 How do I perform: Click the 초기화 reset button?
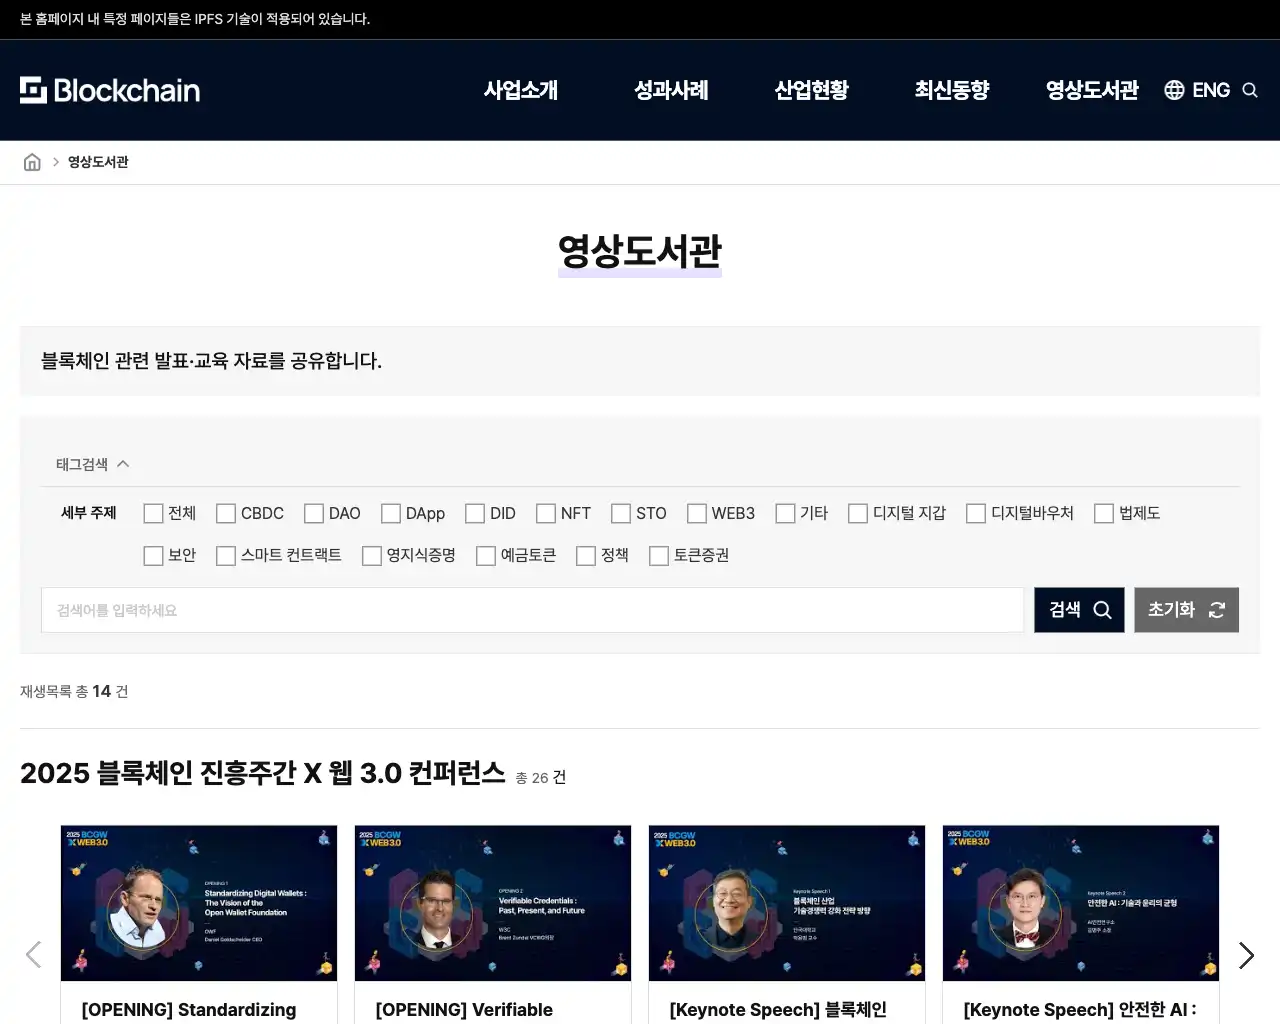click(x=1186, y=609)
